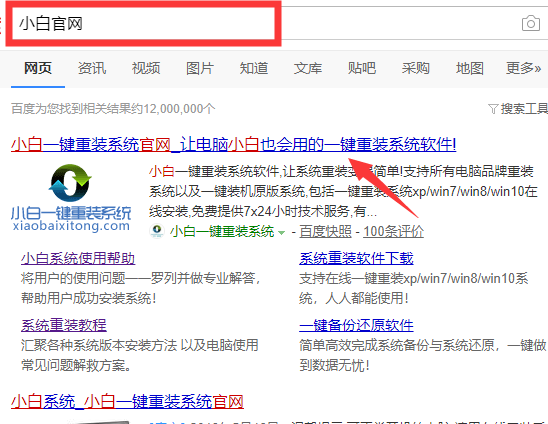Open the 文库 tab
Viewport: 548px width, 424px height.
tap(308, 68)
